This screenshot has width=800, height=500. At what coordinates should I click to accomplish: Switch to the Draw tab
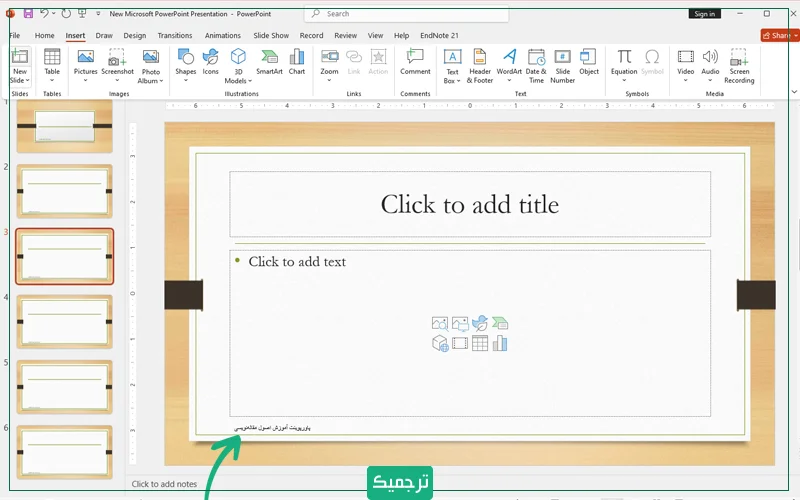click(104, 35)
